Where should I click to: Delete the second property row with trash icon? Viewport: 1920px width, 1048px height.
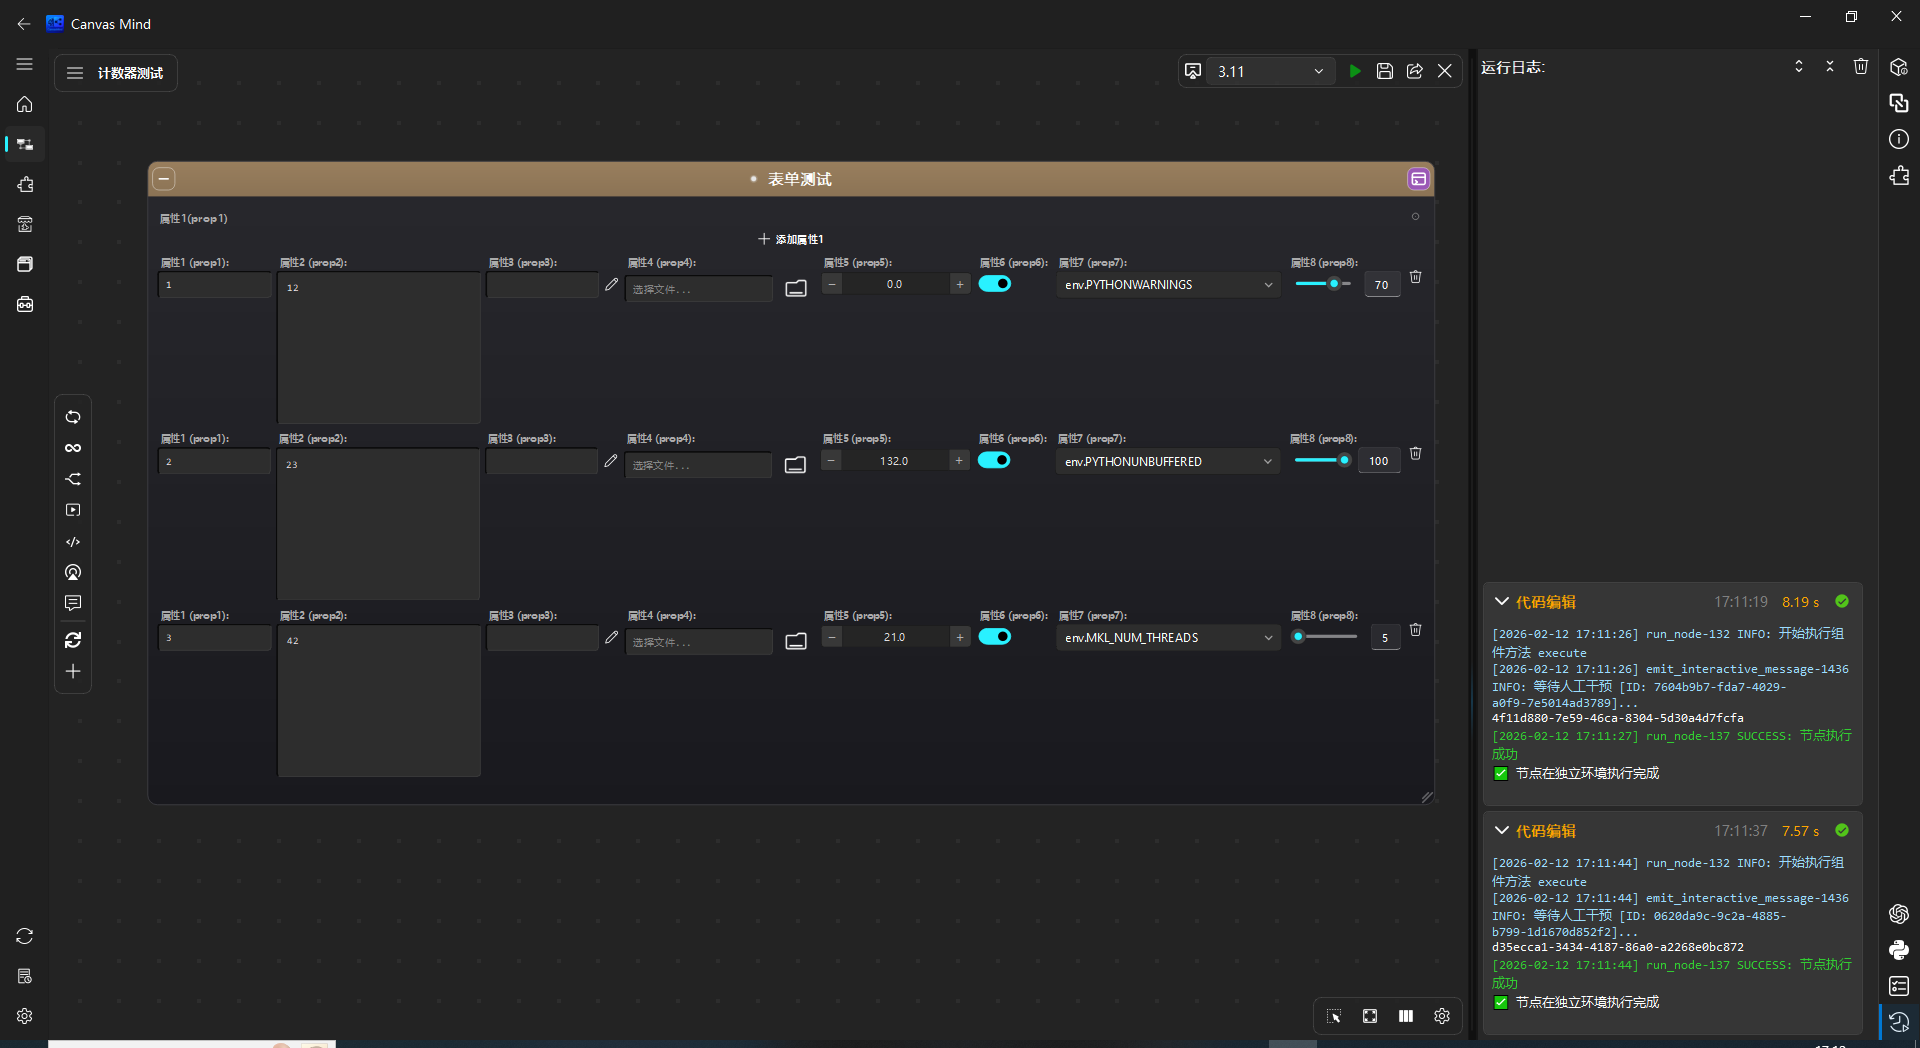pyautogui.click(x=1415, y=454)
